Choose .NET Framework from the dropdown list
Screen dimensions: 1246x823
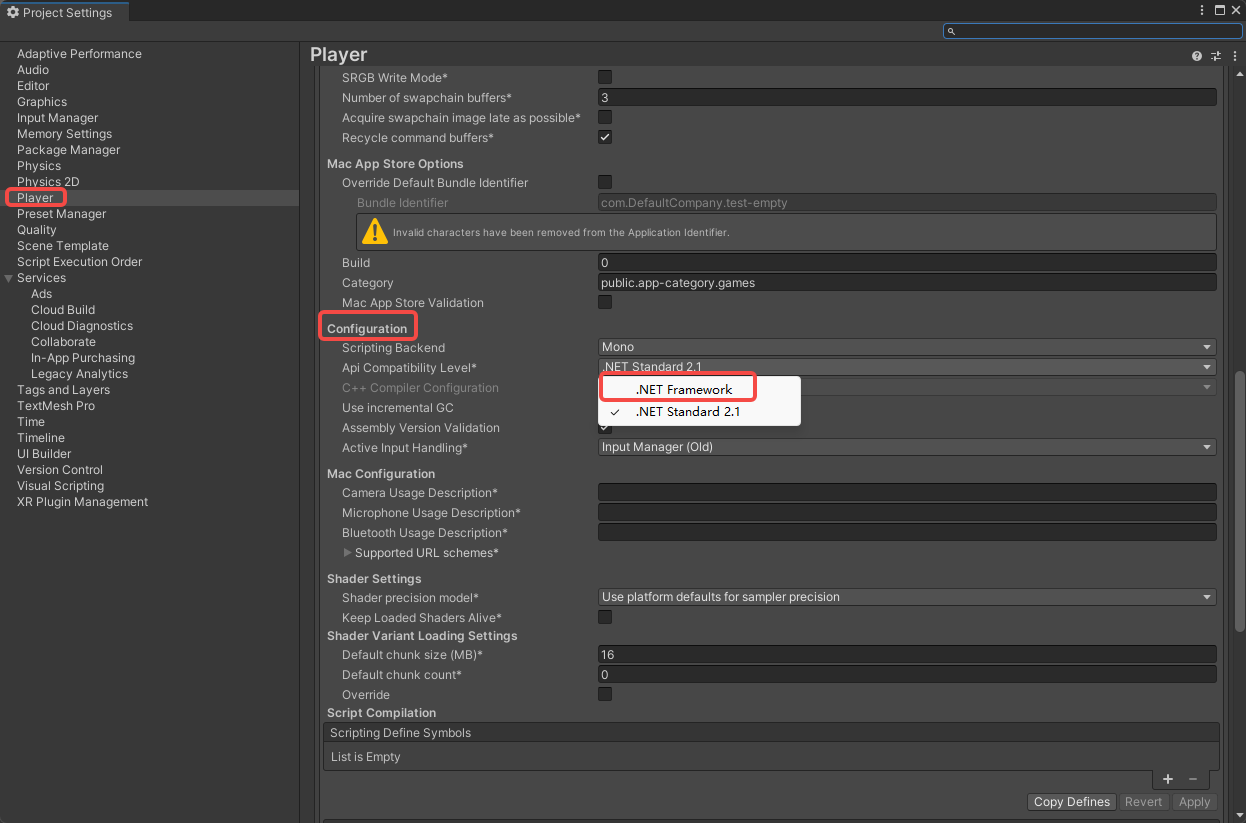[x=684, y=389]
